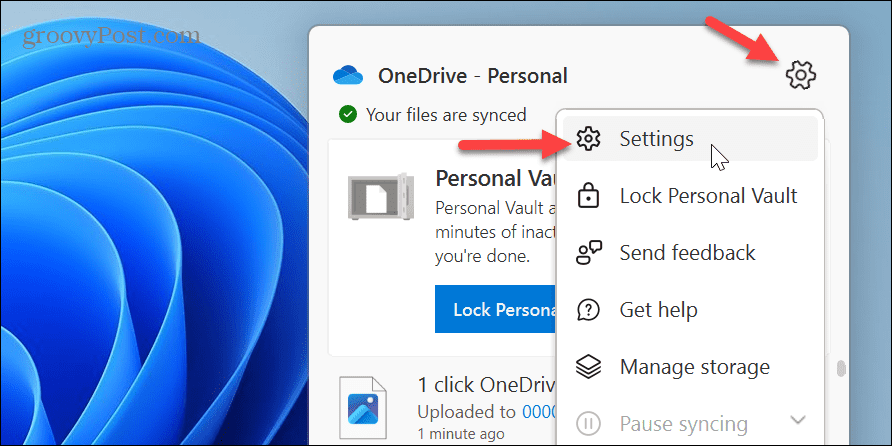Click the '1 minute ago' timestamp

click(x=461, y=433)
